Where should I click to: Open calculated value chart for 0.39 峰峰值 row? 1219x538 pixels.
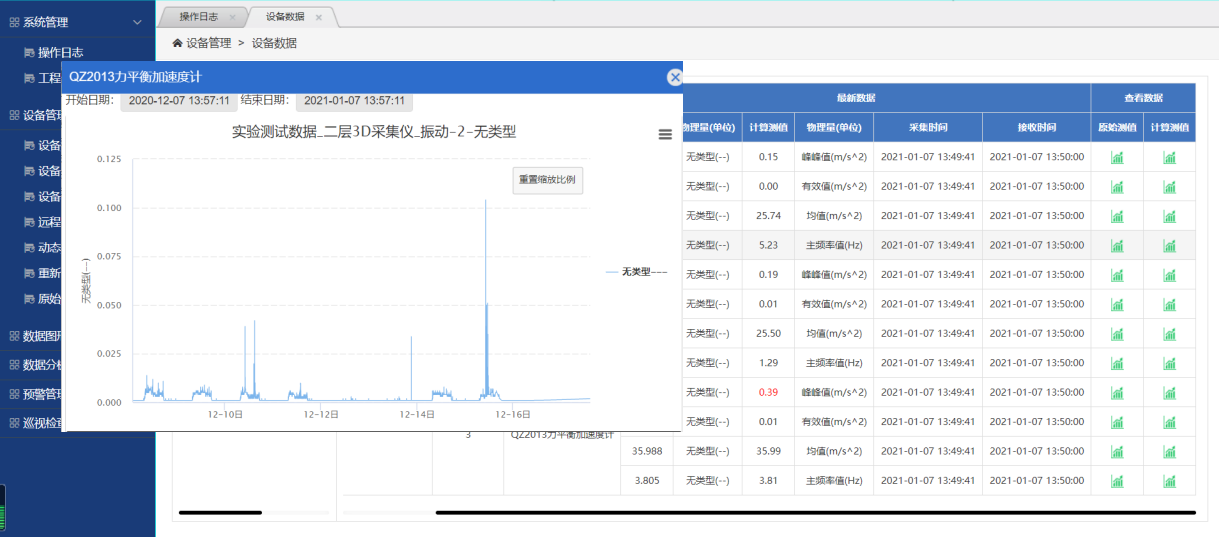tap(1169, 393)
